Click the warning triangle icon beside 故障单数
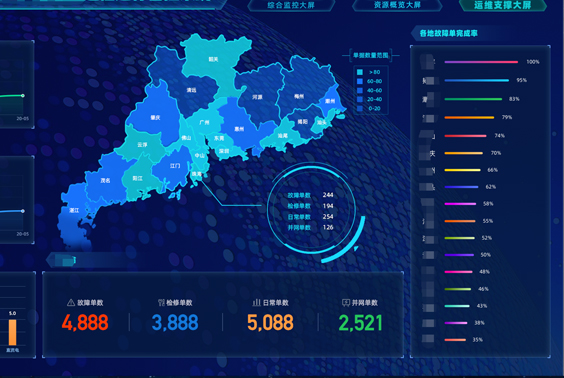 [71, 302]
